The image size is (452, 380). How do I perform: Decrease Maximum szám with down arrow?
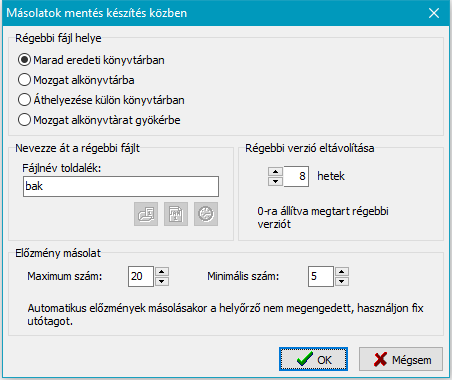click(x=162, y=281)
